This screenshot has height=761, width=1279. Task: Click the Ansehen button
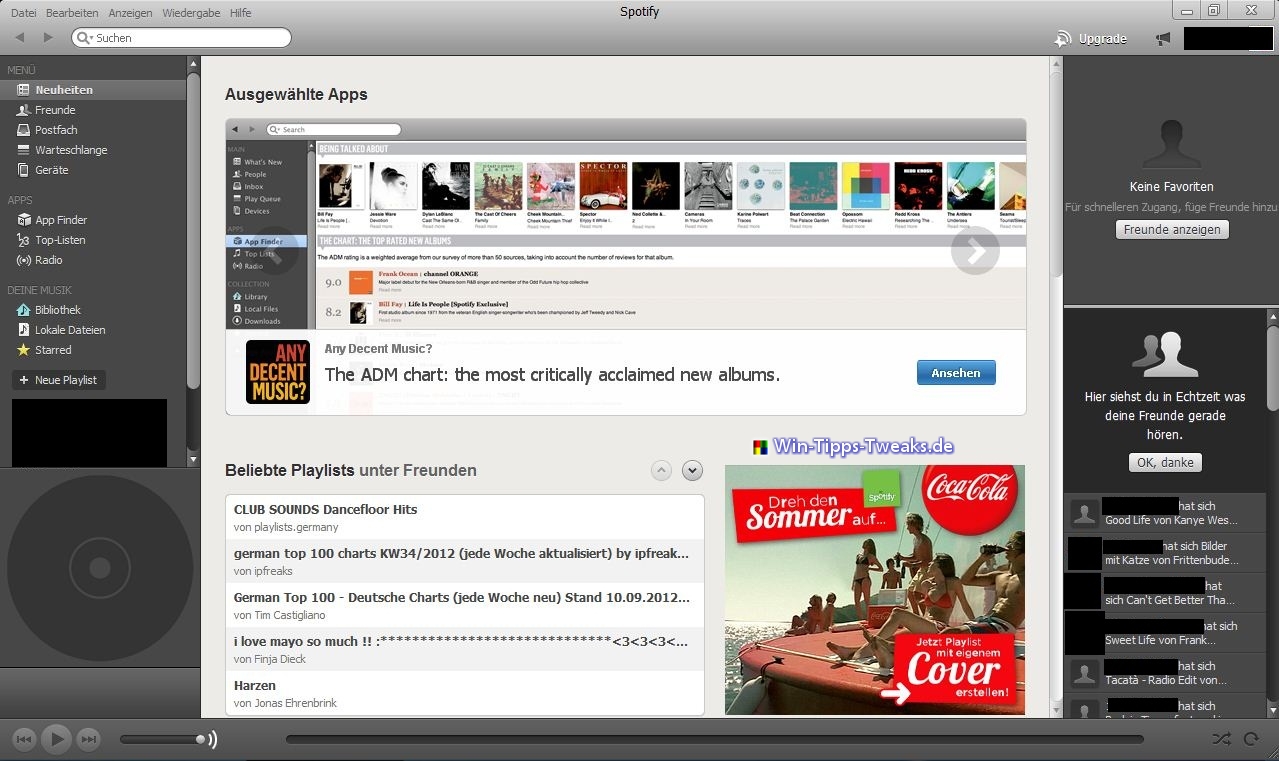pos(956,373)
